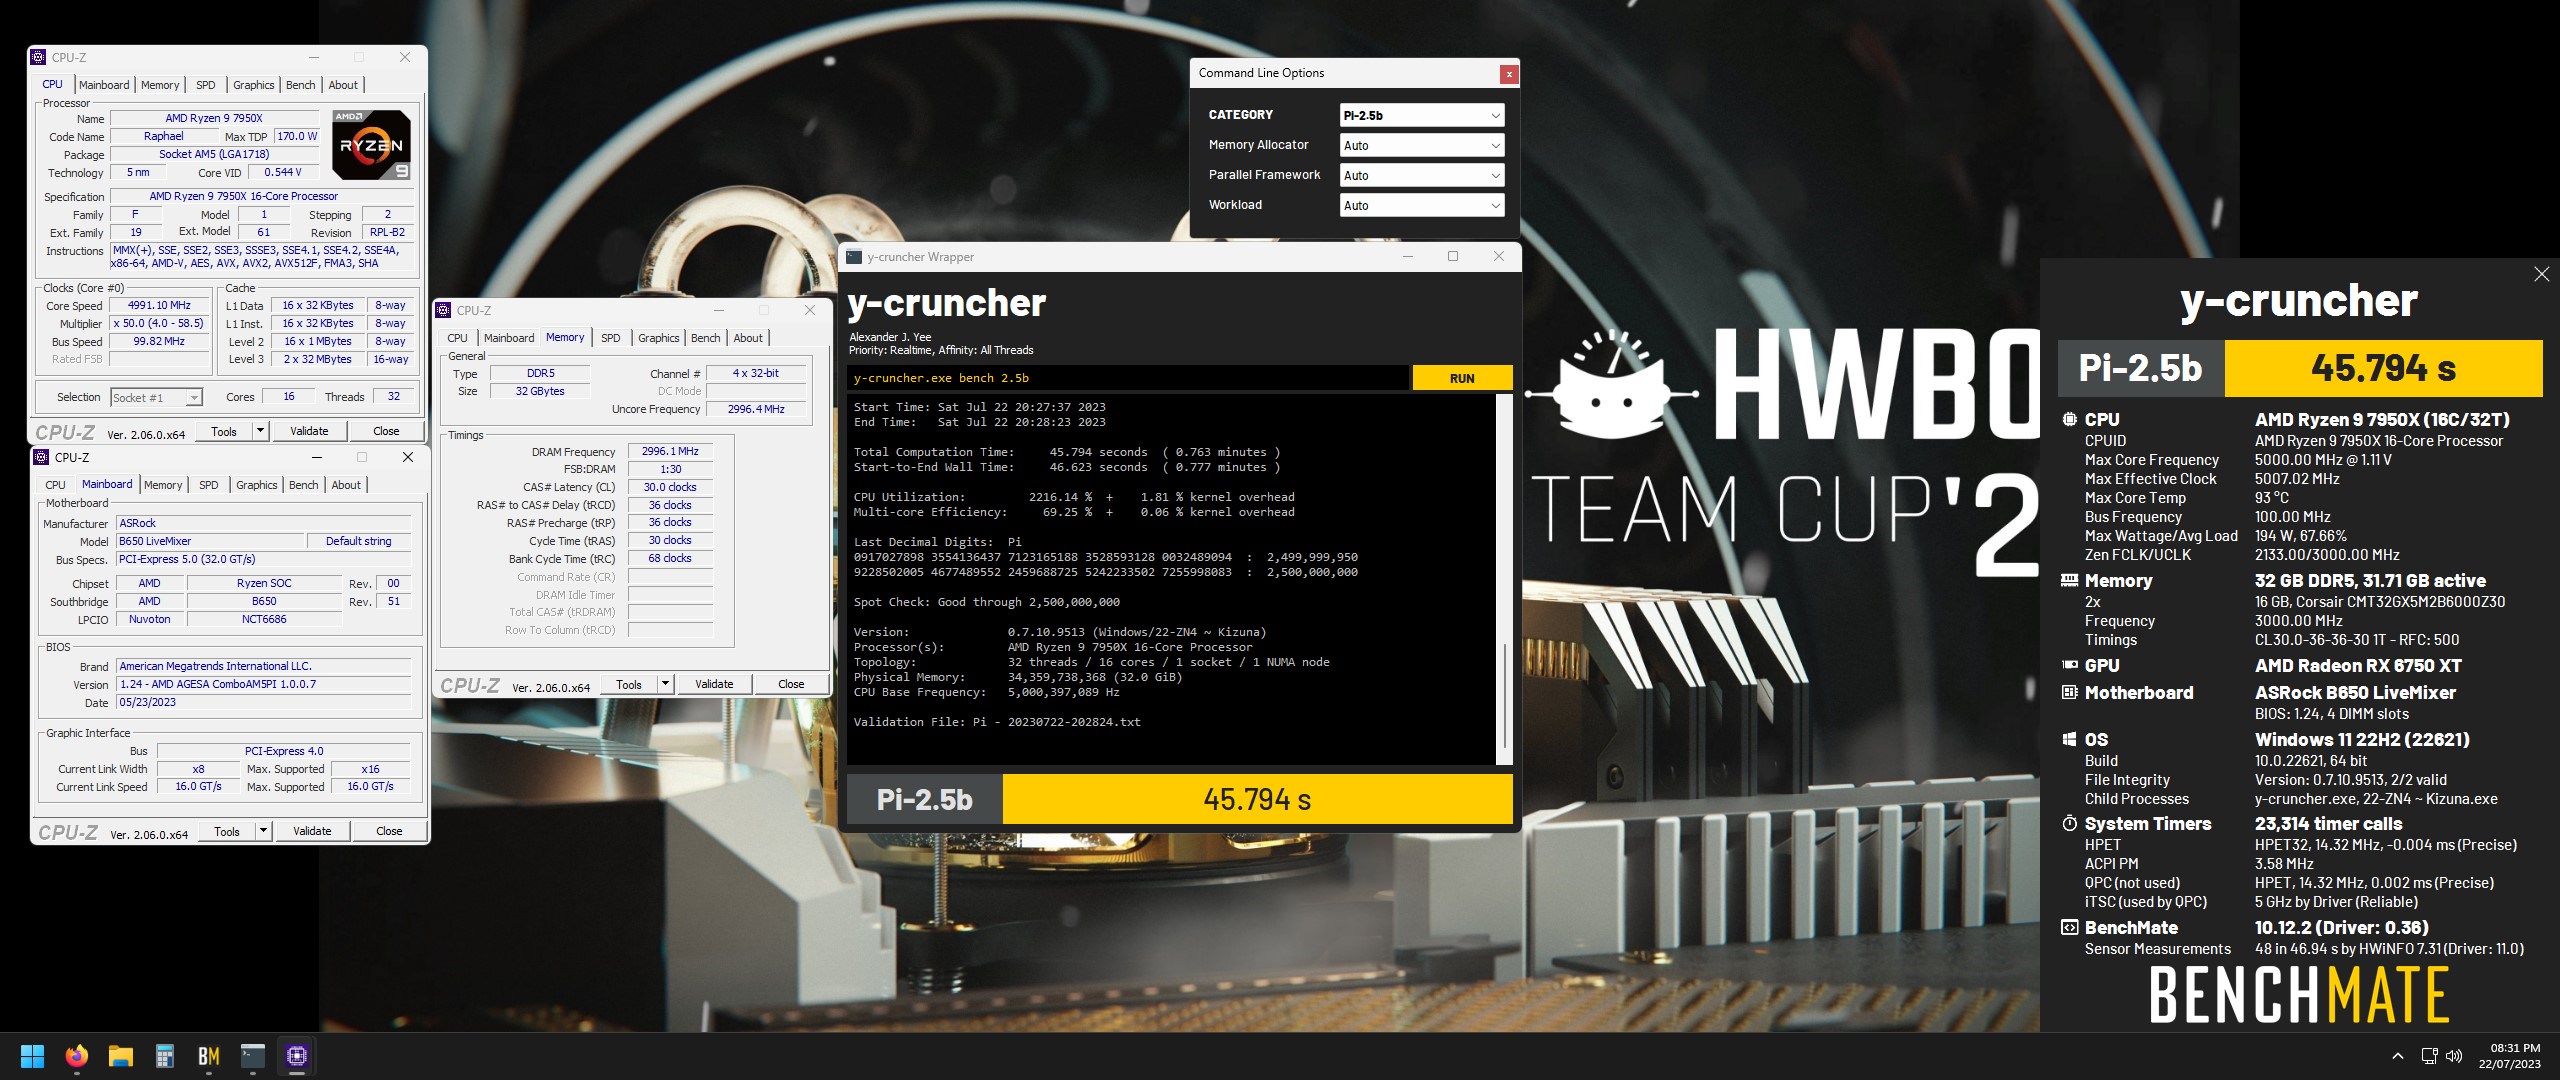The image size is (2560, 1080).
Task: Minimize the y-cruncher Wrapper window
Action: coord(1407,257)
